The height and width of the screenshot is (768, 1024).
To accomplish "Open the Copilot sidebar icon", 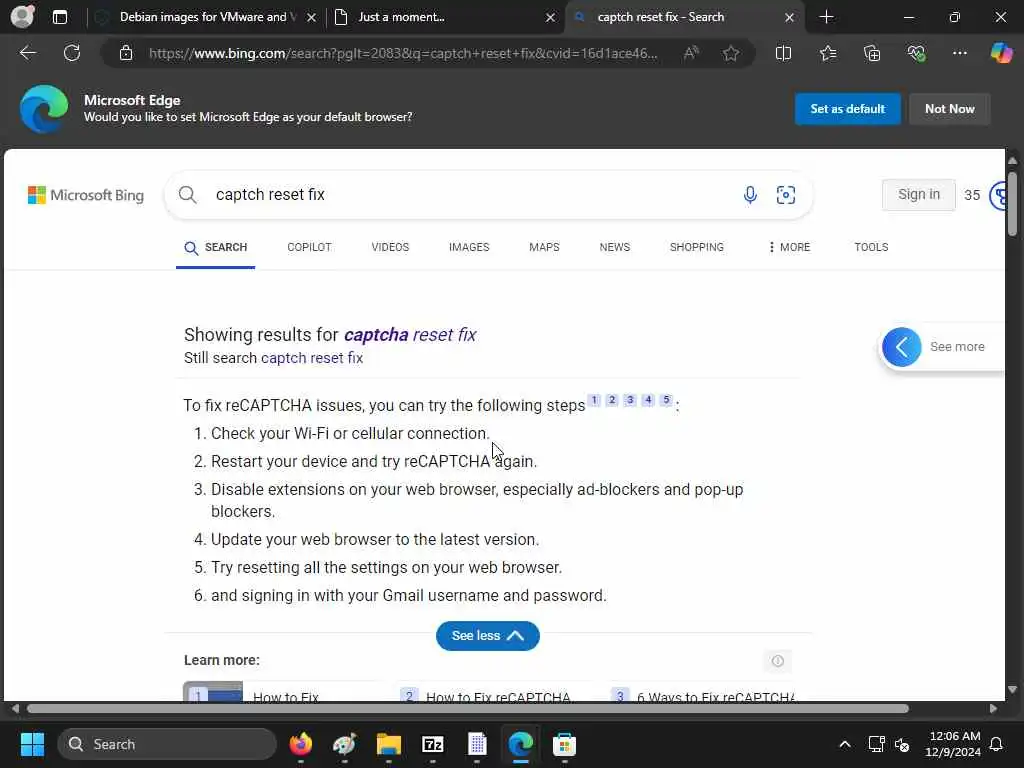I will click(x=1001, y=53).
